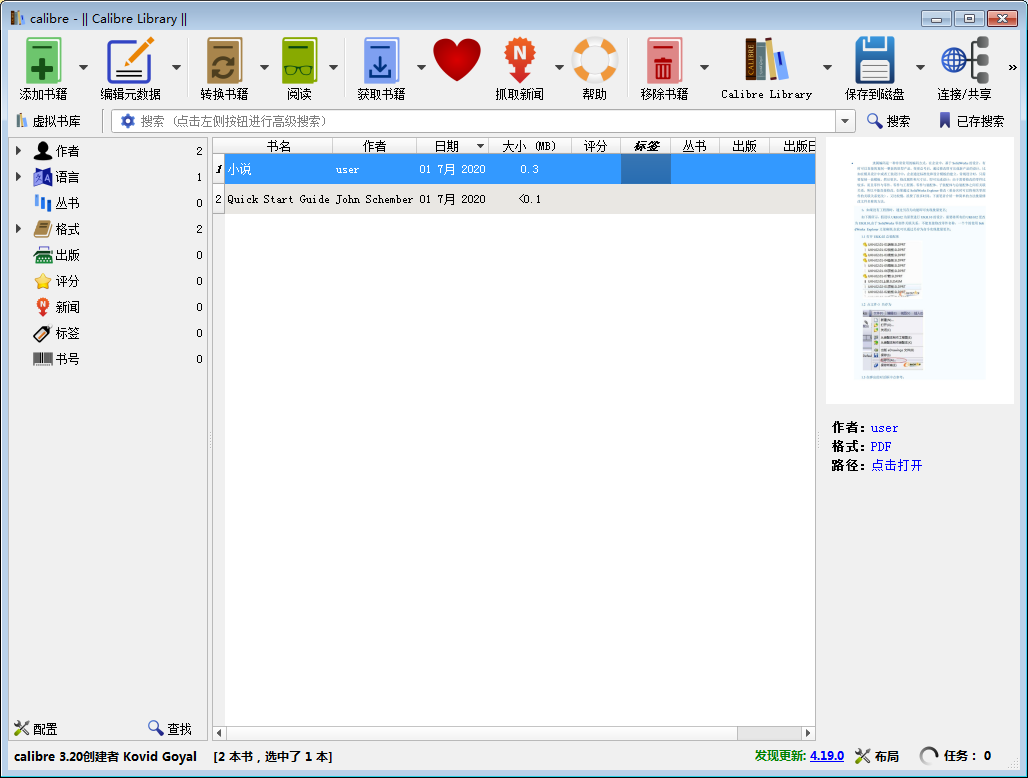Sort by Tags (标签) column header

pos(646,146)
